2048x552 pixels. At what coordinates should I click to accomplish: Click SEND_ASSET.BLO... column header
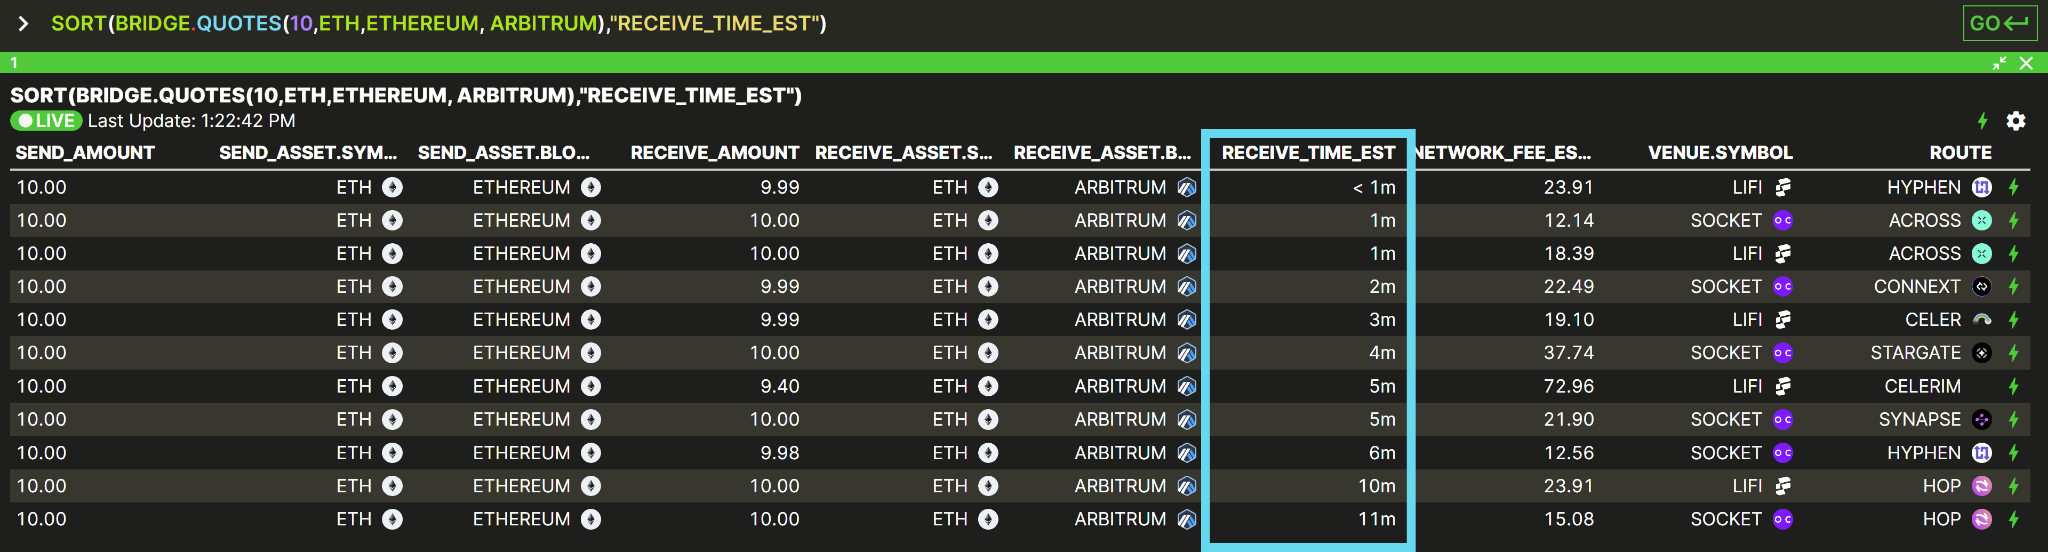coord(504,153)
